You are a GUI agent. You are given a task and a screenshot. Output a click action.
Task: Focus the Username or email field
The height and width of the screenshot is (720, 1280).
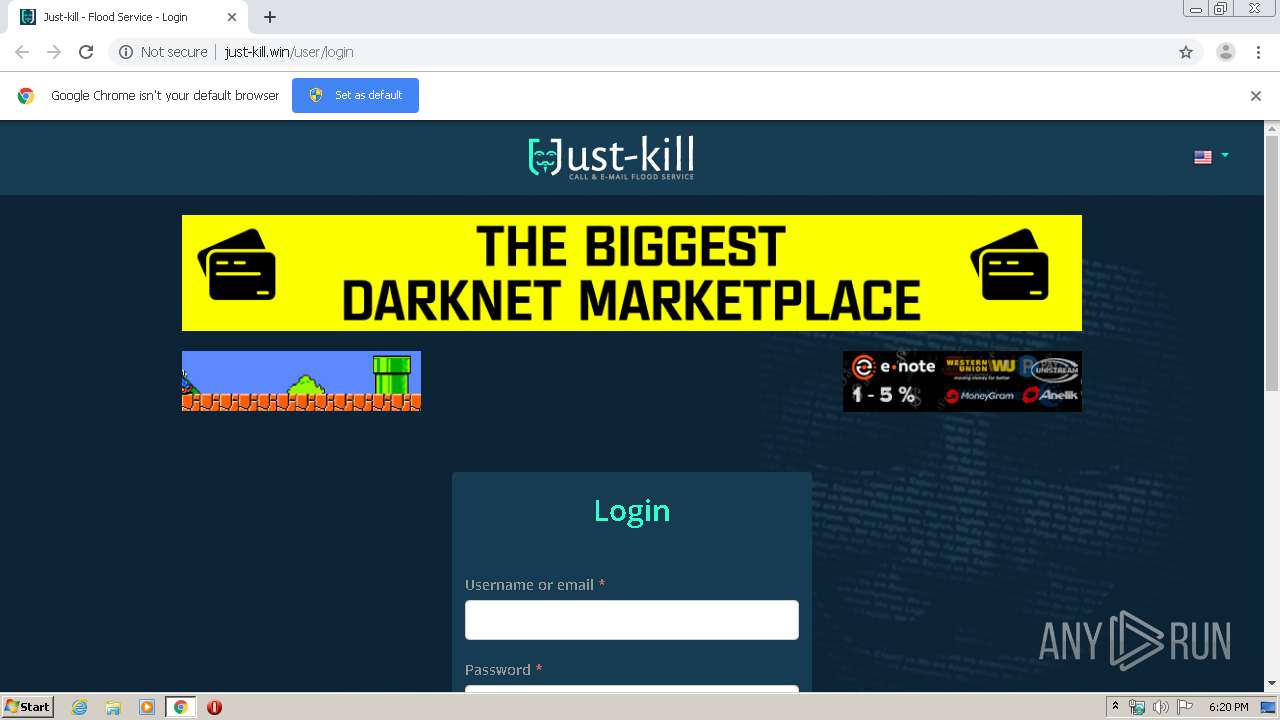click(x=632, y=620)
